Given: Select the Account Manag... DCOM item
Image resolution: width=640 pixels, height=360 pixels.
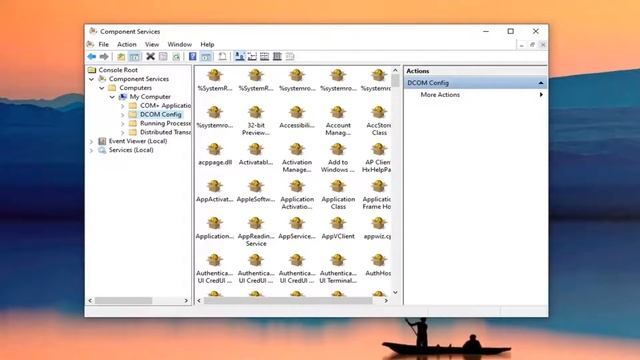Looking at the screenshot, I should point(338,120).
